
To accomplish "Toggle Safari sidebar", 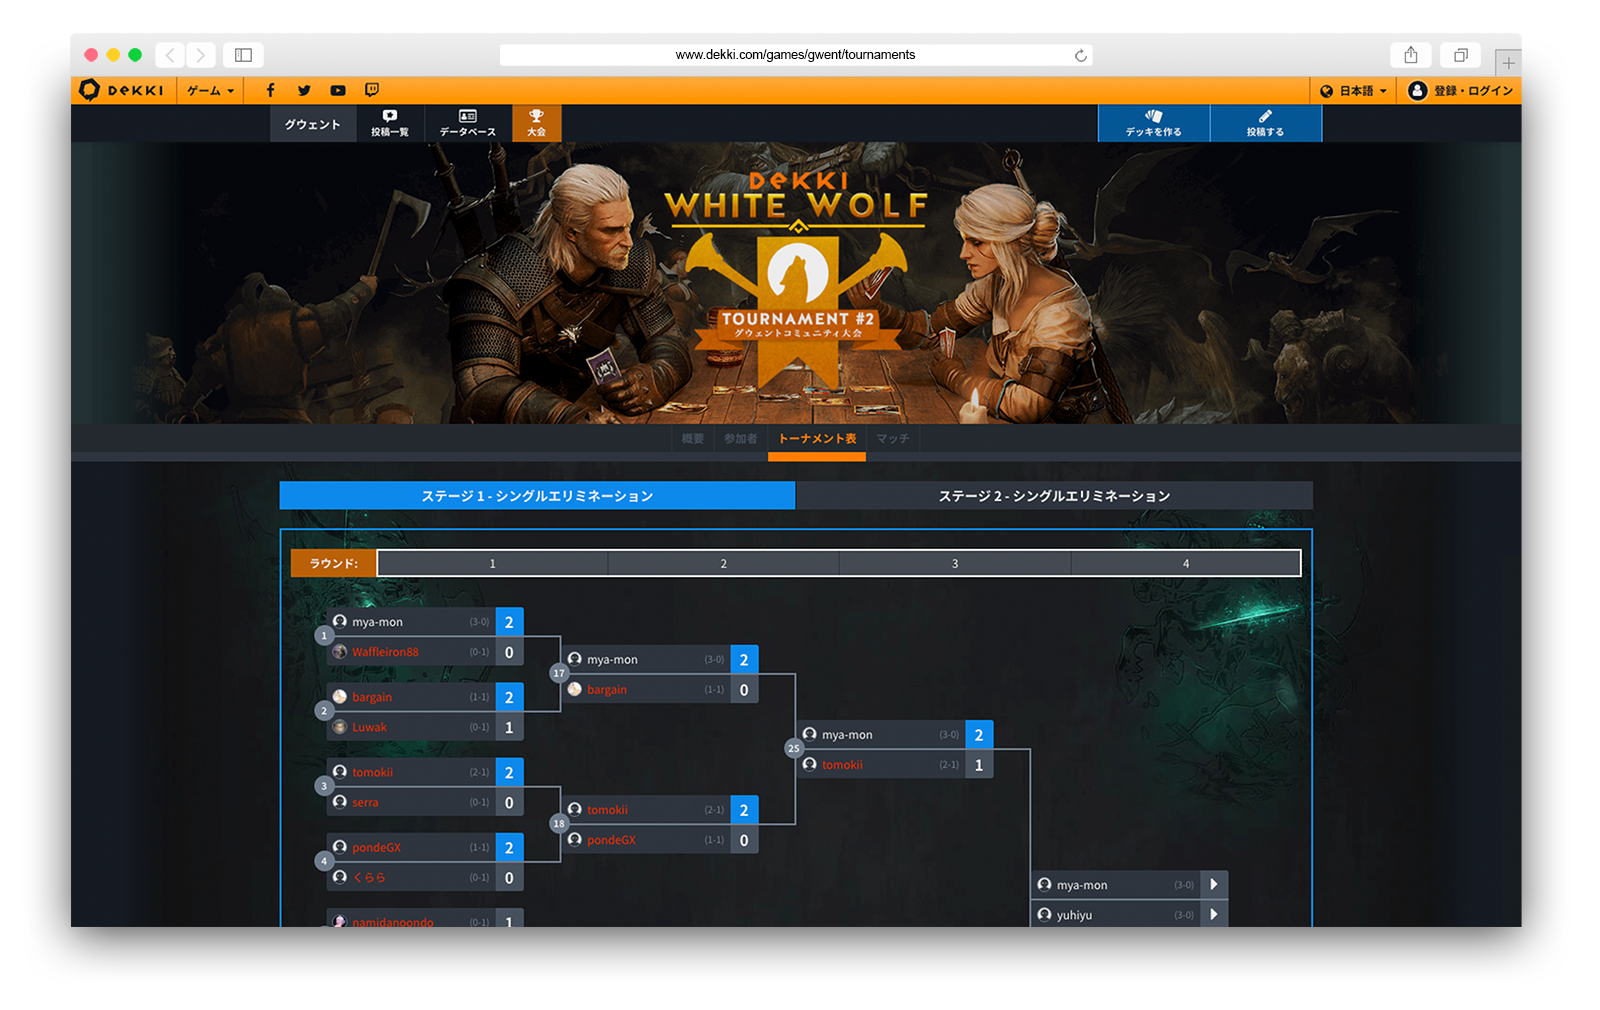I will pos(243,55).
